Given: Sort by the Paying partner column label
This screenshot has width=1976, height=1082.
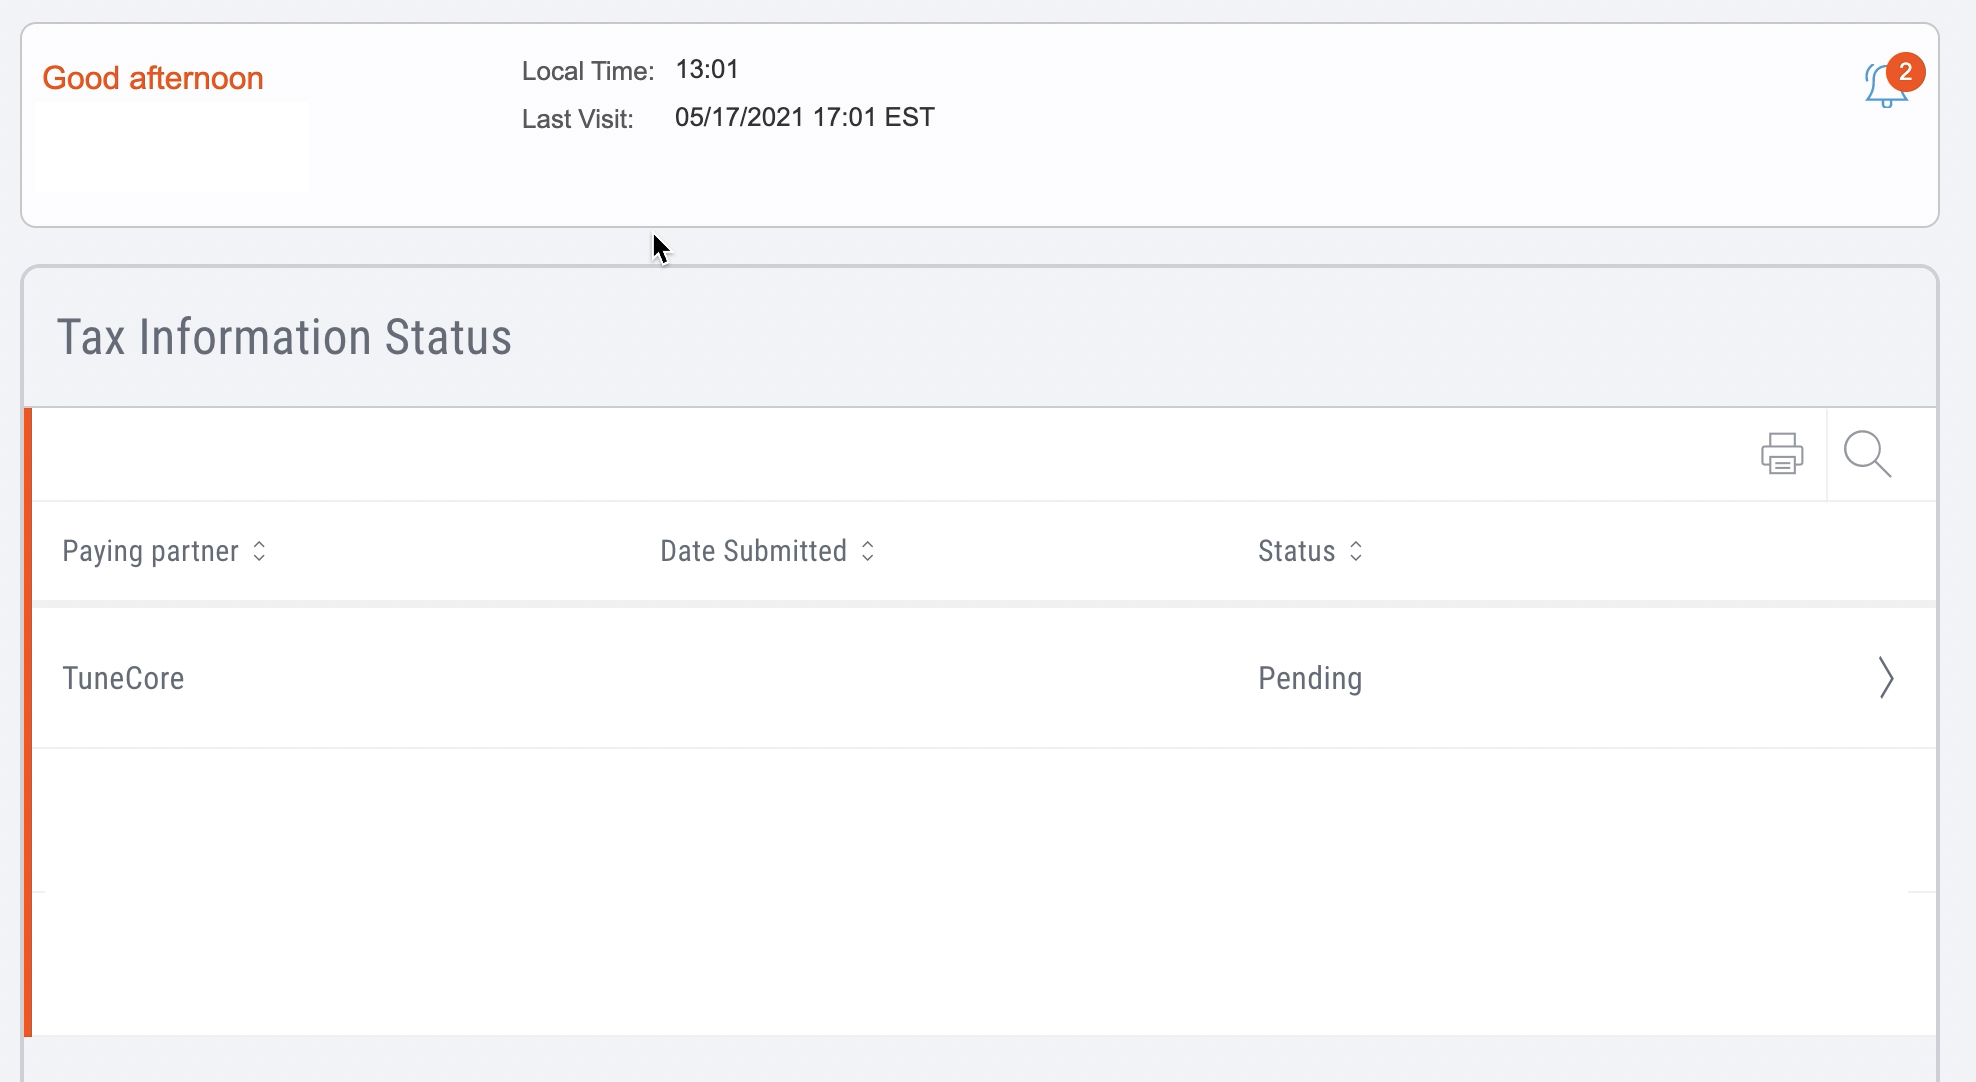Looking at the screenshot, I should pyautogui.click(x=150, y=551).
